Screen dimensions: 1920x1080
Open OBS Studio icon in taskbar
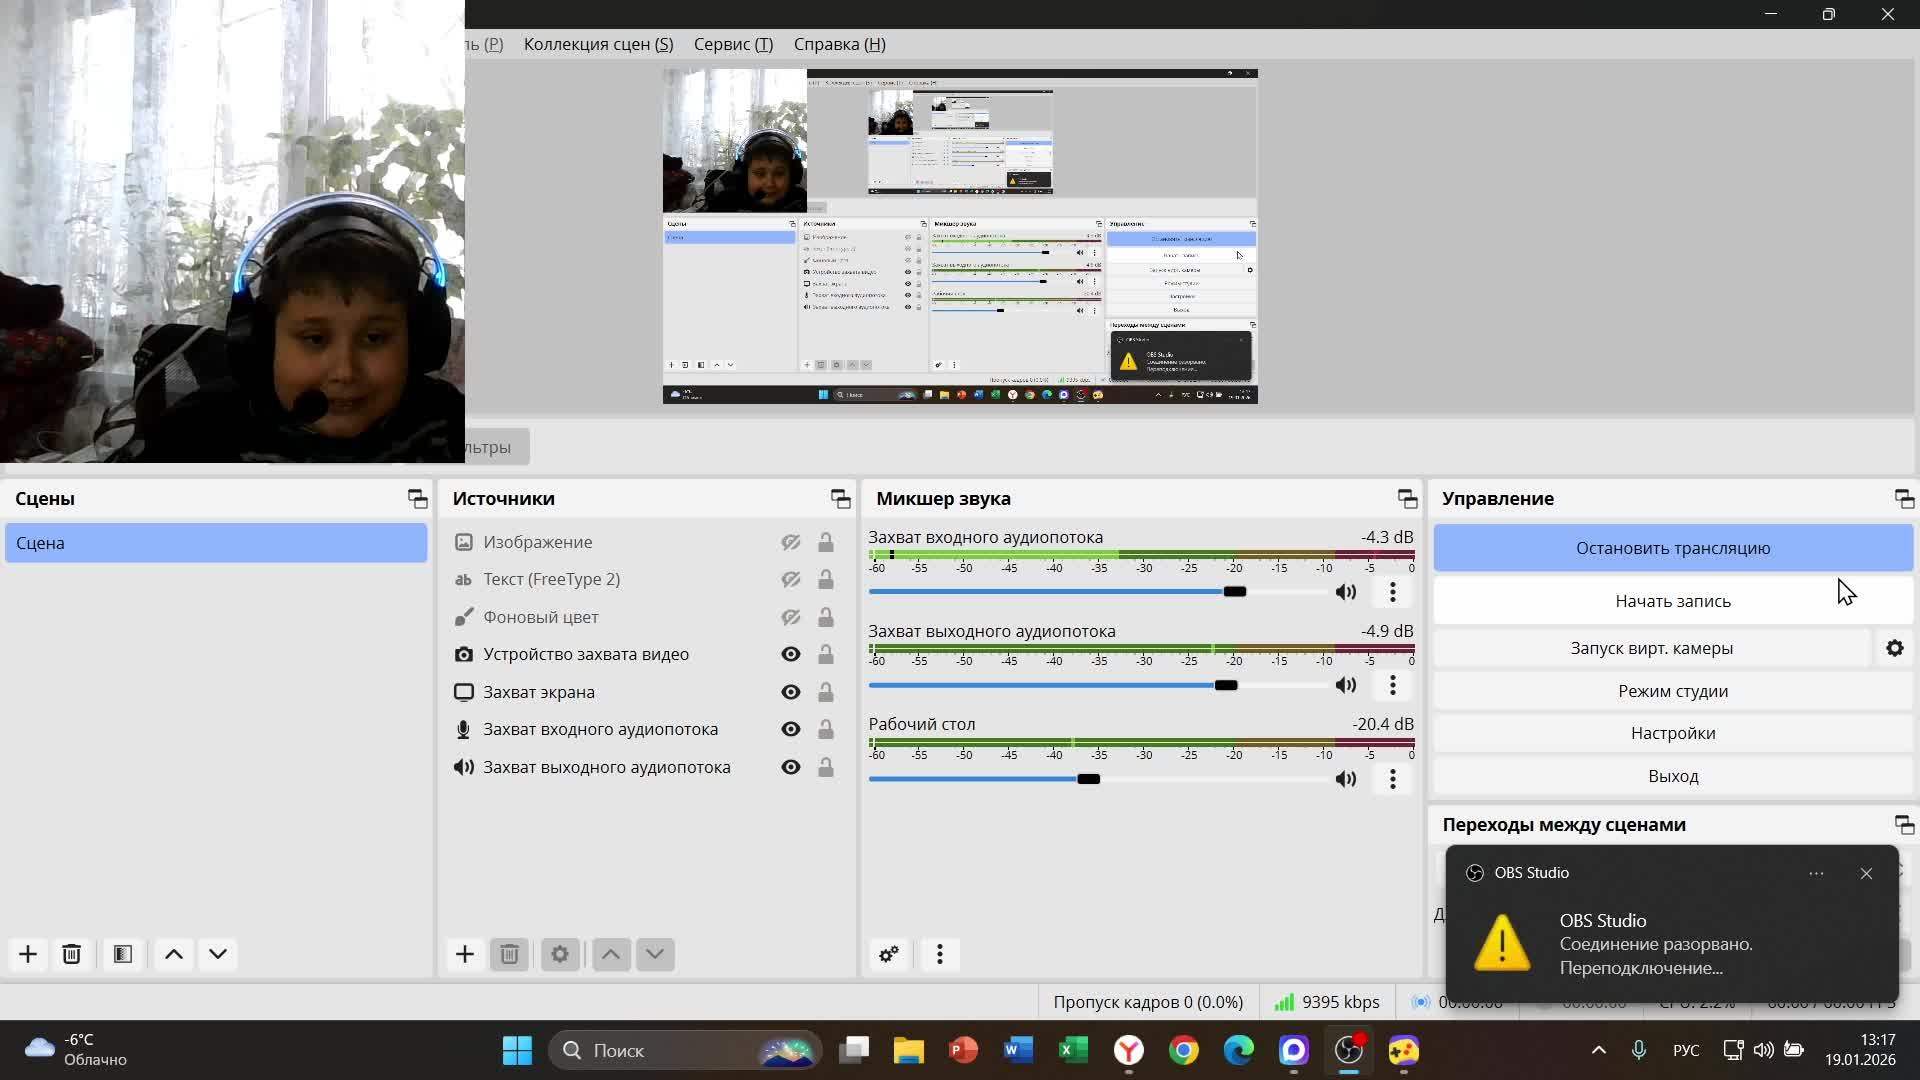click(1349, 1050)
